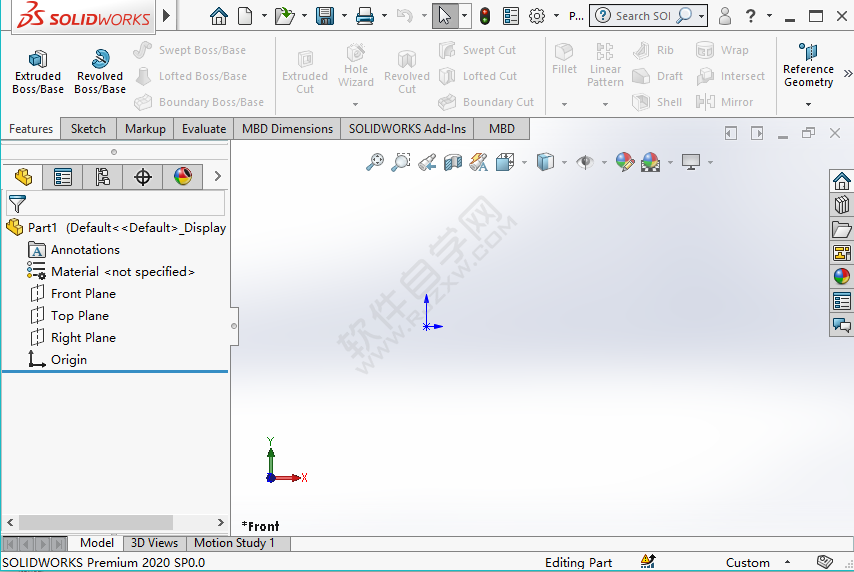Image resolution: width=854 pixels, height=572 pixels.
Task: Expand more manager tabs arrow
Action: [x=218, y=176]
